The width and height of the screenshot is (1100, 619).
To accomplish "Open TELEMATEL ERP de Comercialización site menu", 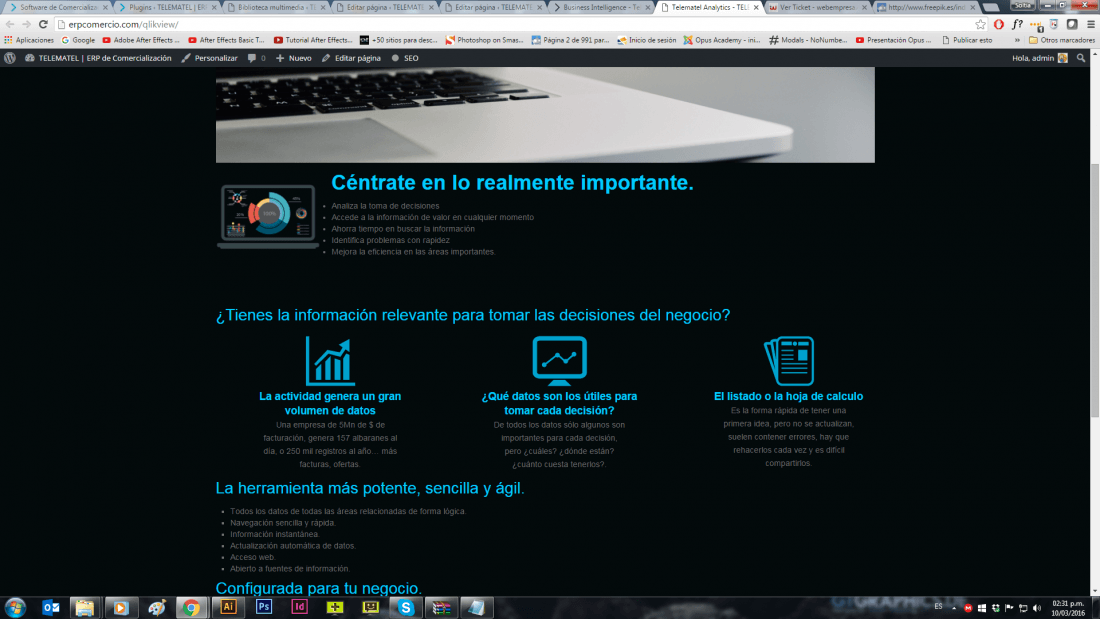I will 98,58.
